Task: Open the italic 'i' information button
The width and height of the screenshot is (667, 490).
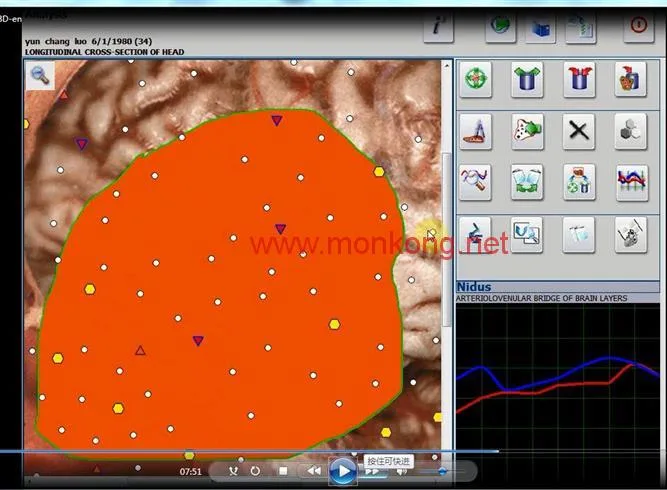Action: pos(439,27)
